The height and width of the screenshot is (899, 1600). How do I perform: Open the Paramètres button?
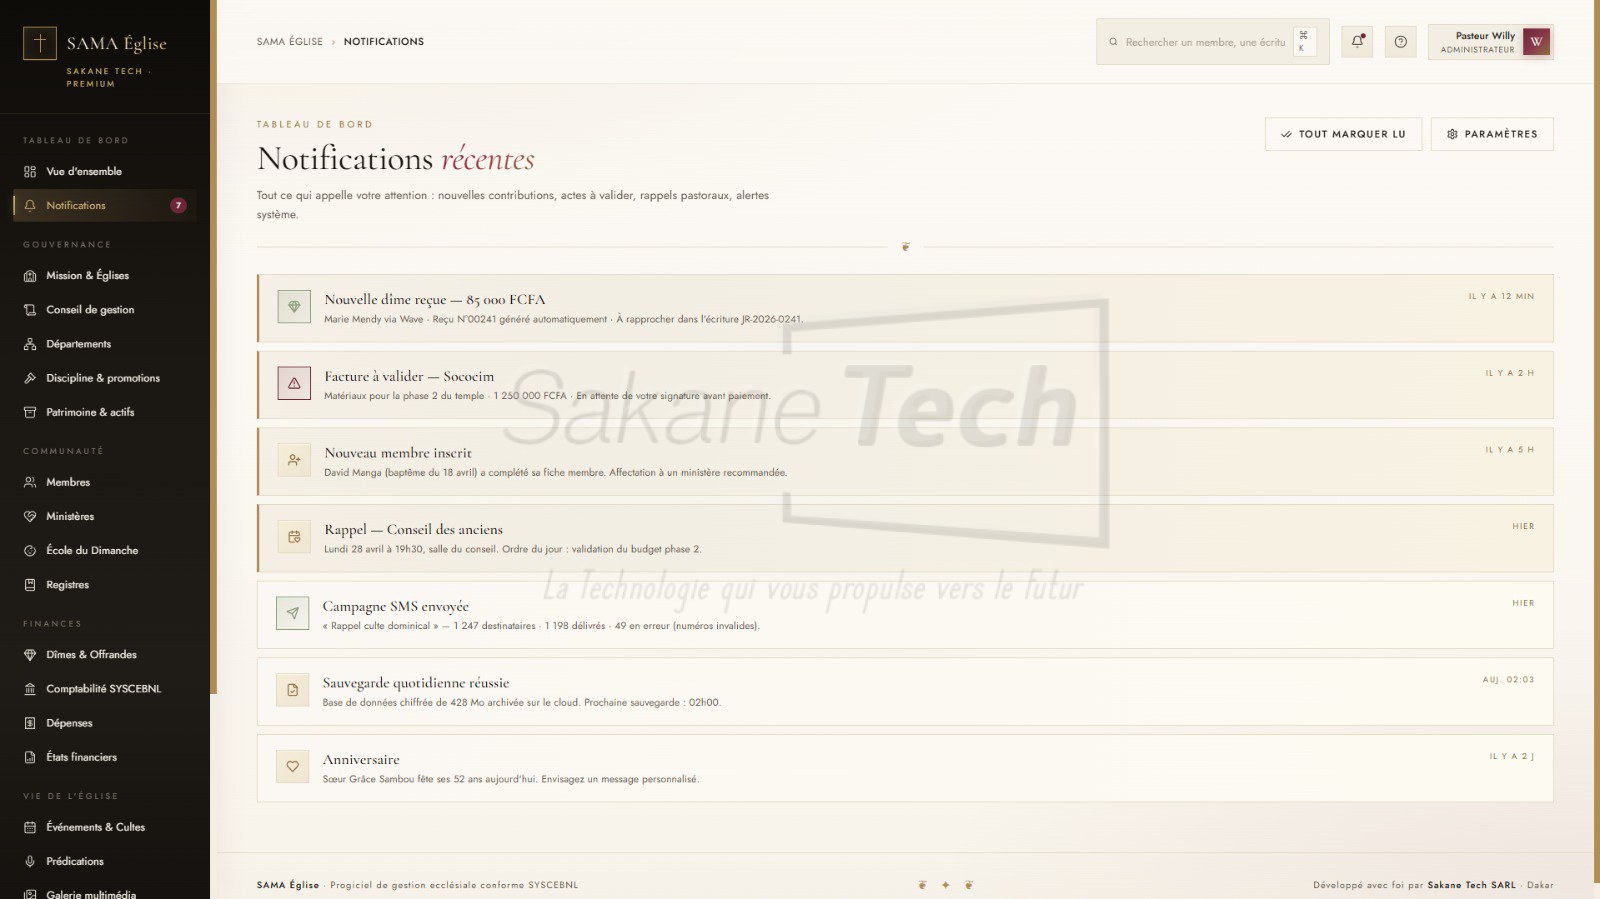click(1492, 134)
